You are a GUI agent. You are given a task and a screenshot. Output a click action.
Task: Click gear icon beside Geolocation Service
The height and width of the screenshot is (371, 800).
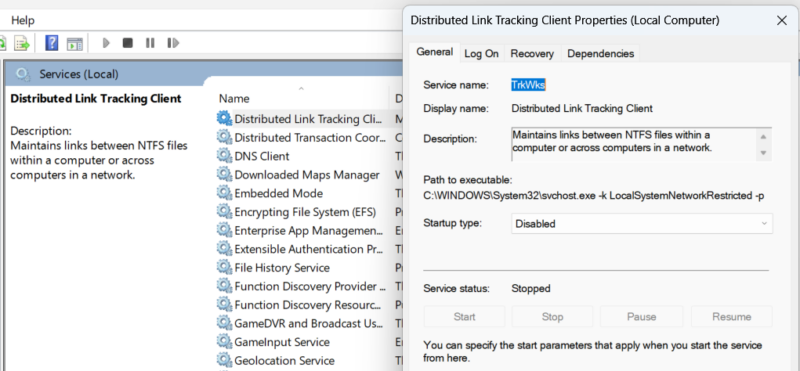[x=224, y=360]
